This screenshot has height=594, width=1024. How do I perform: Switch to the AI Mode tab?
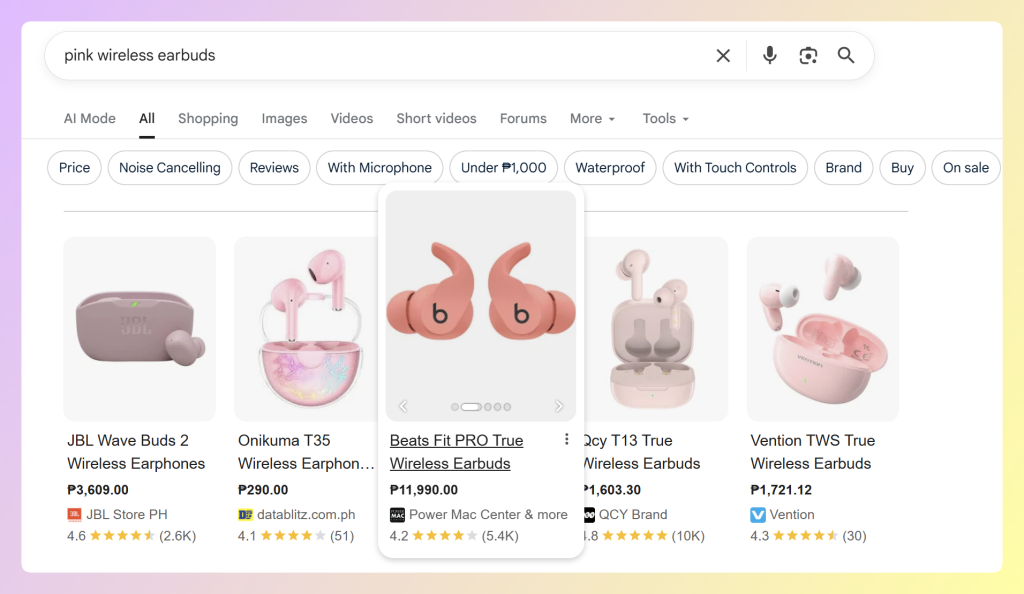coord(89,118)
